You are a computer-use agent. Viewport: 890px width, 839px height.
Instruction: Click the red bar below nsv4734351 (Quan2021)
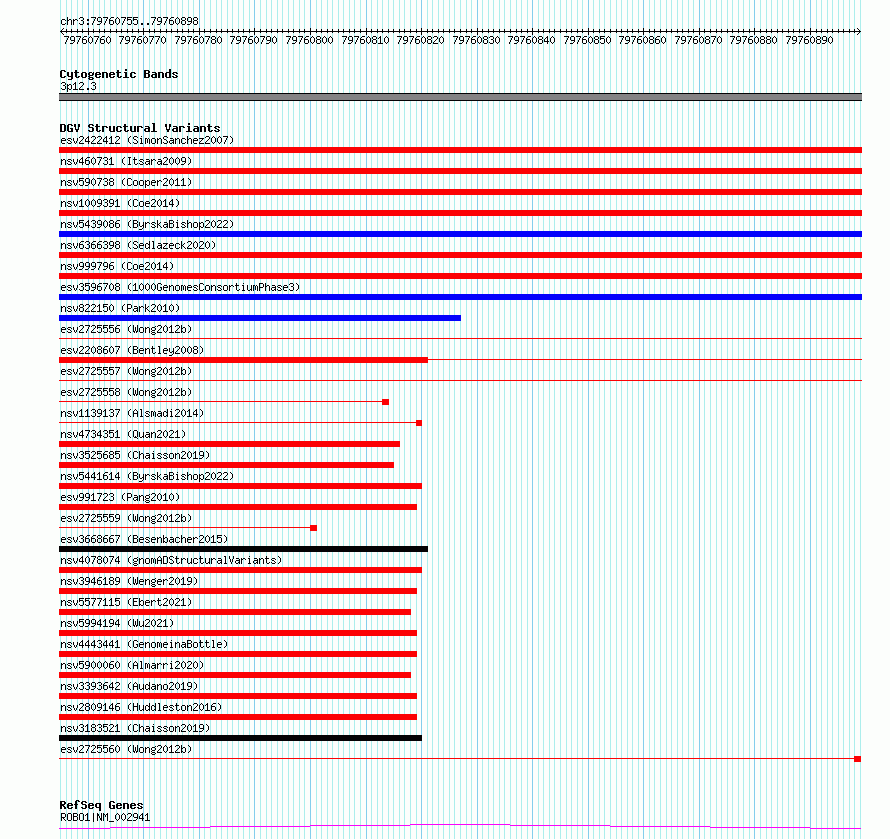pos(229,444)
